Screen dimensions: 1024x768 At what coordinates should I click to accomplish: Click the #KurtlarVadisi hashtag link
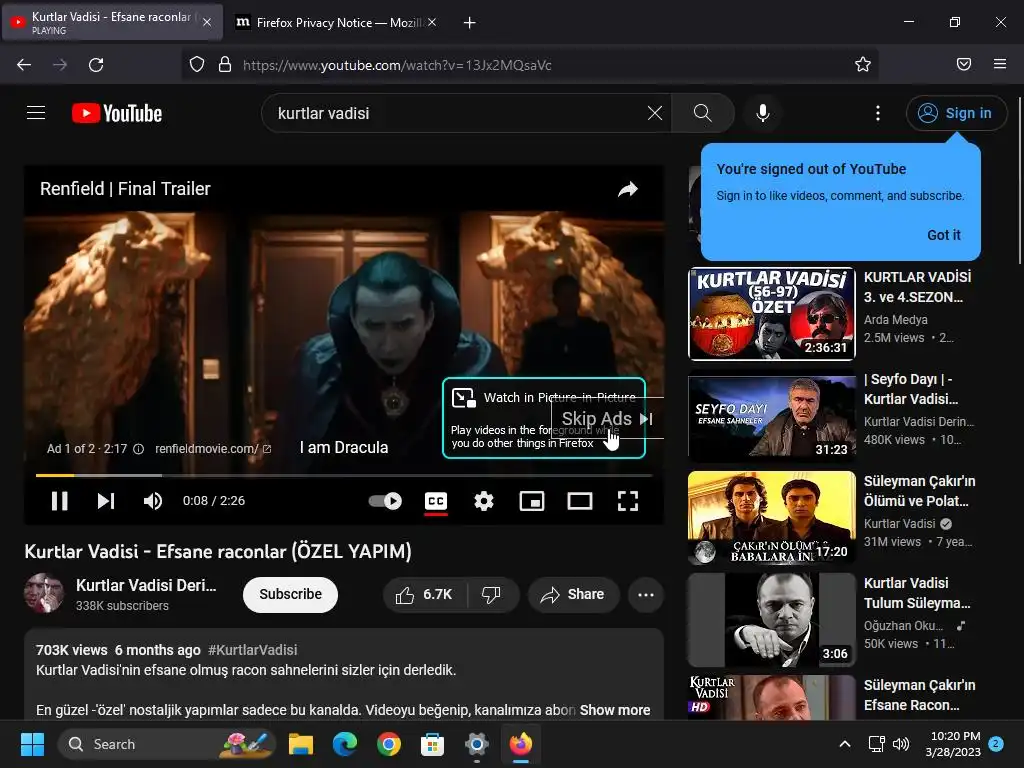pyautogui.click(x=253, y=650)
